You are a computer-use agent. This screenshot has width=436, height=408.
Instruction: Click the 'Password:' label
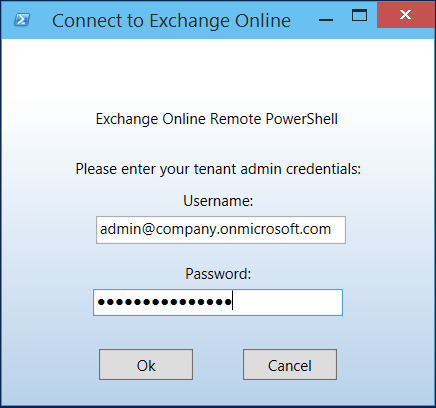218,274
